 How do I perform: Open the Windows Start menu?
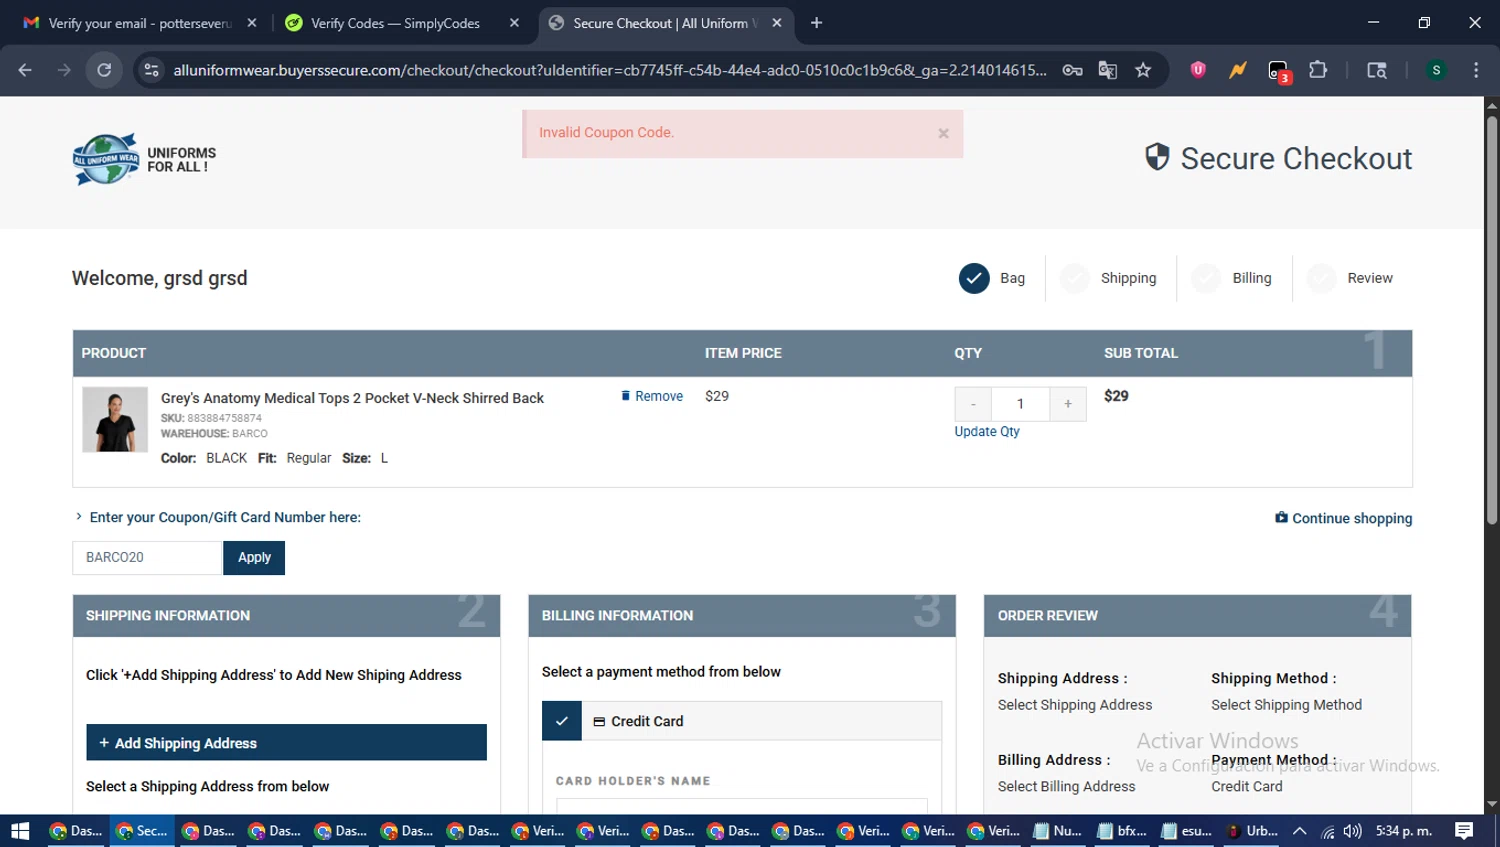click(20, 831)
